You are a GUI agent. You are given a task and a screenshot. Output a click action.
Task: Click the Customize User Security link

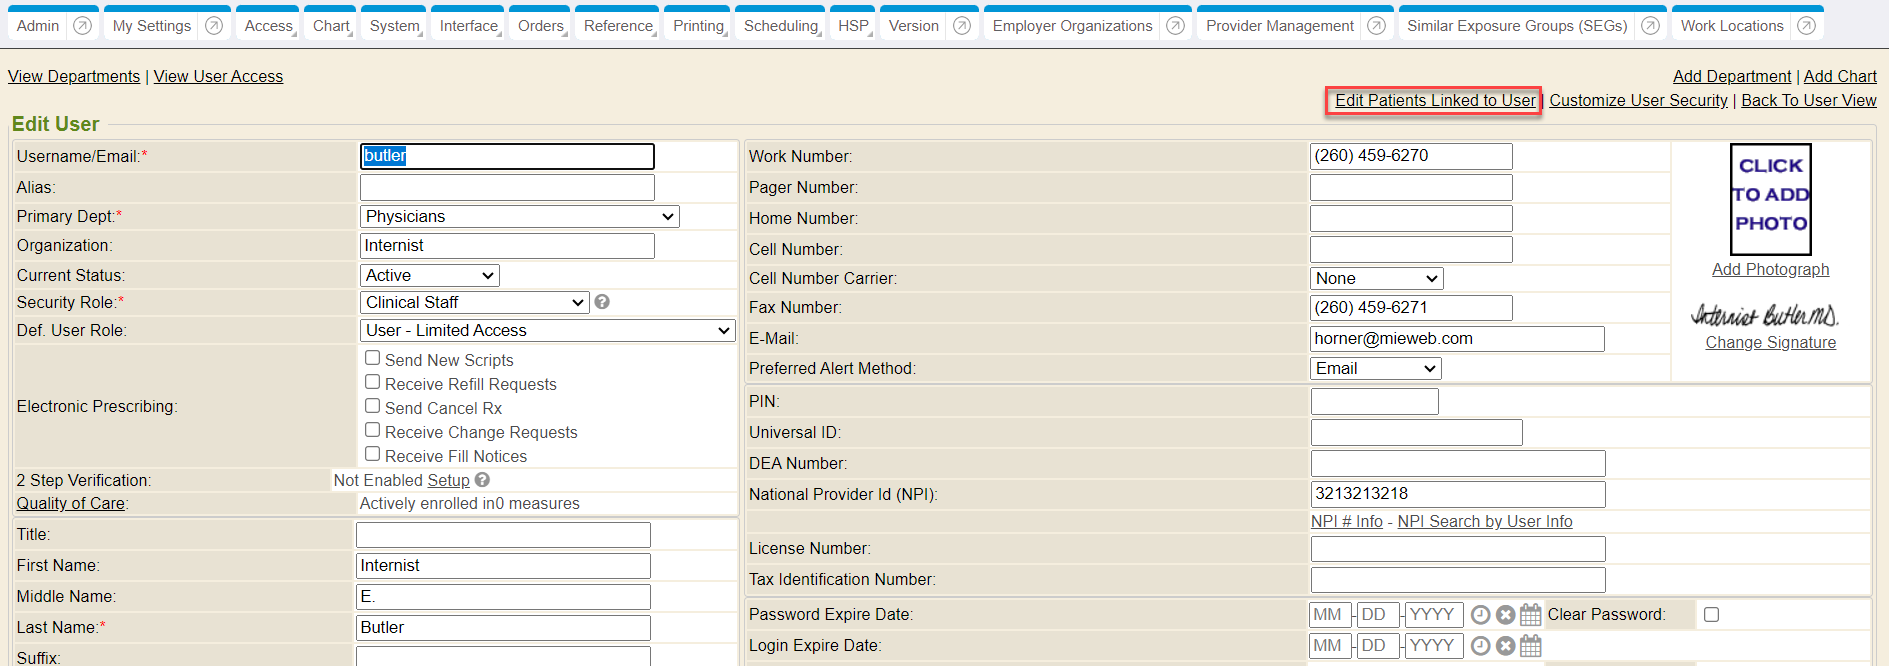[x=1638, y=101]
